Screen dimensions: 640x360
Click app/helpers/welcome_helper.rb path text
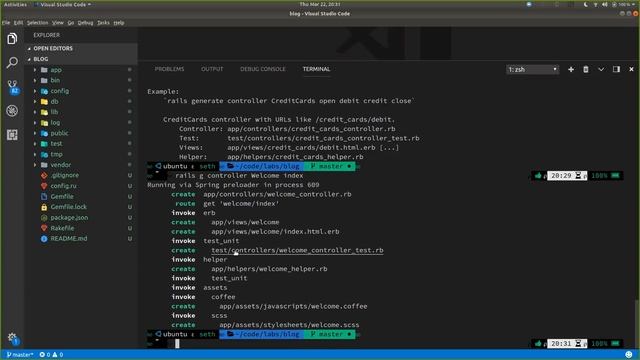point(269,269)
